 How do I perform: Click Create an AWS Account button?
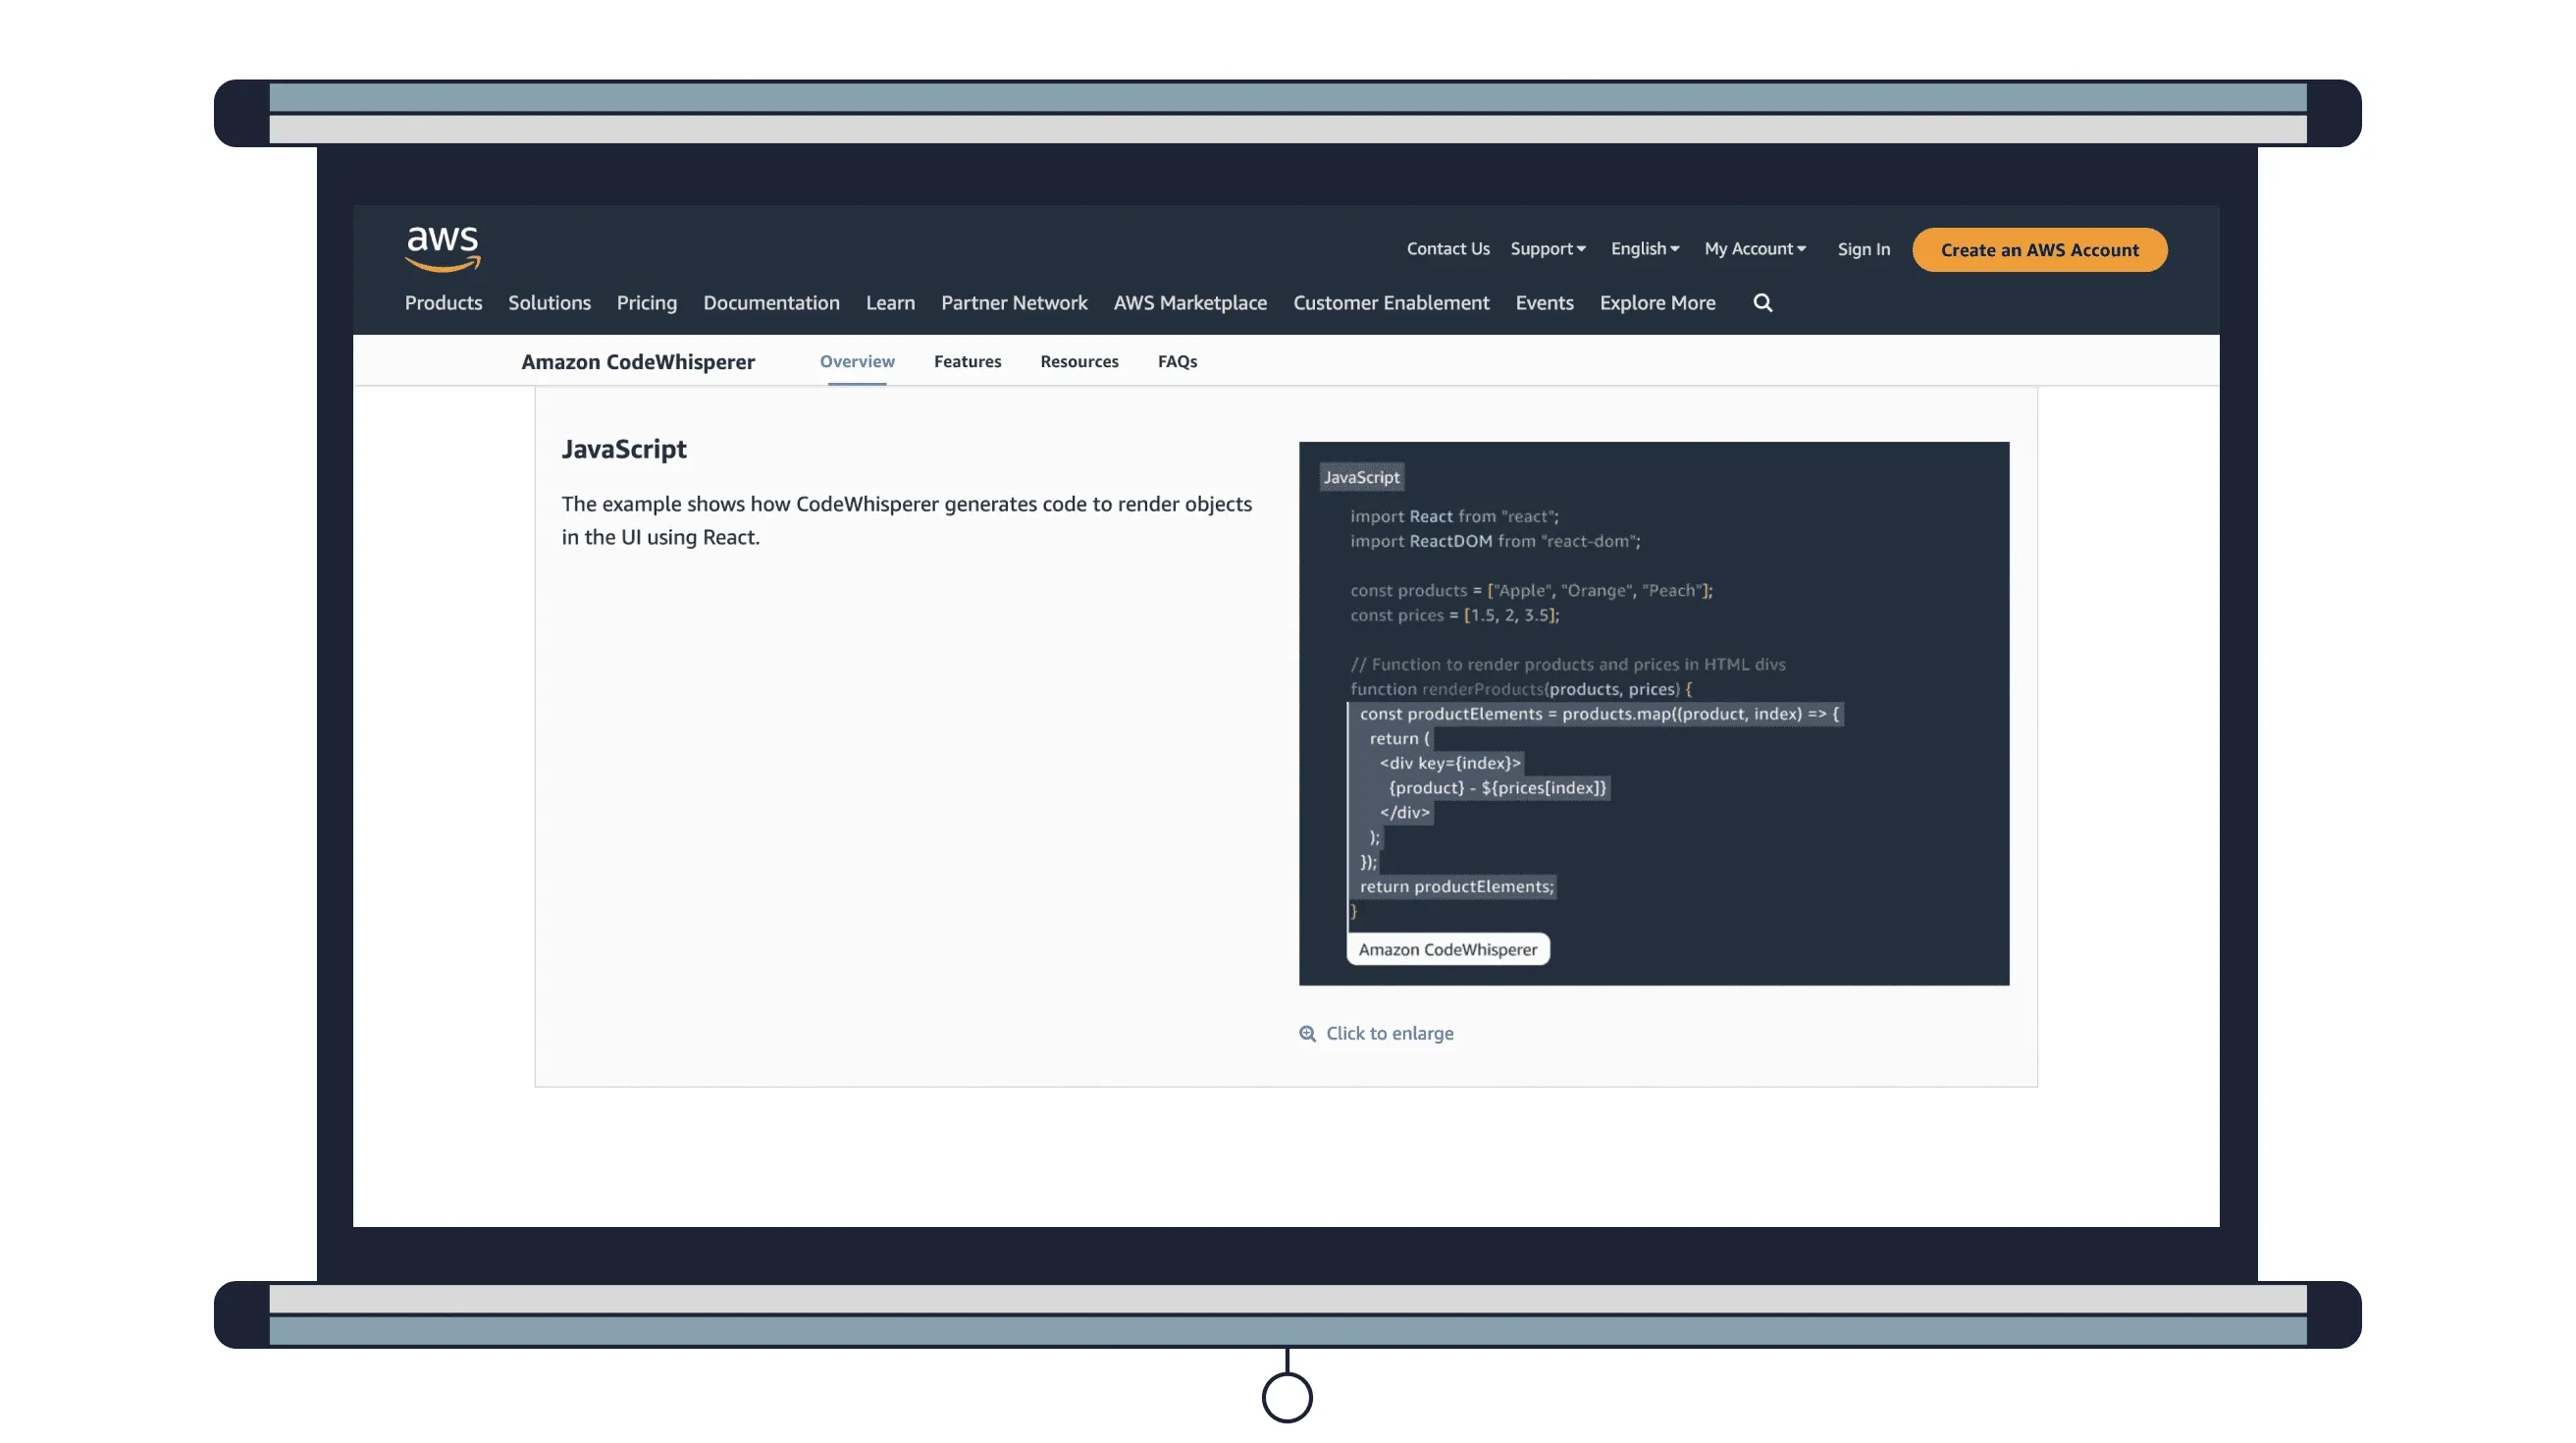pos(2039,250)
